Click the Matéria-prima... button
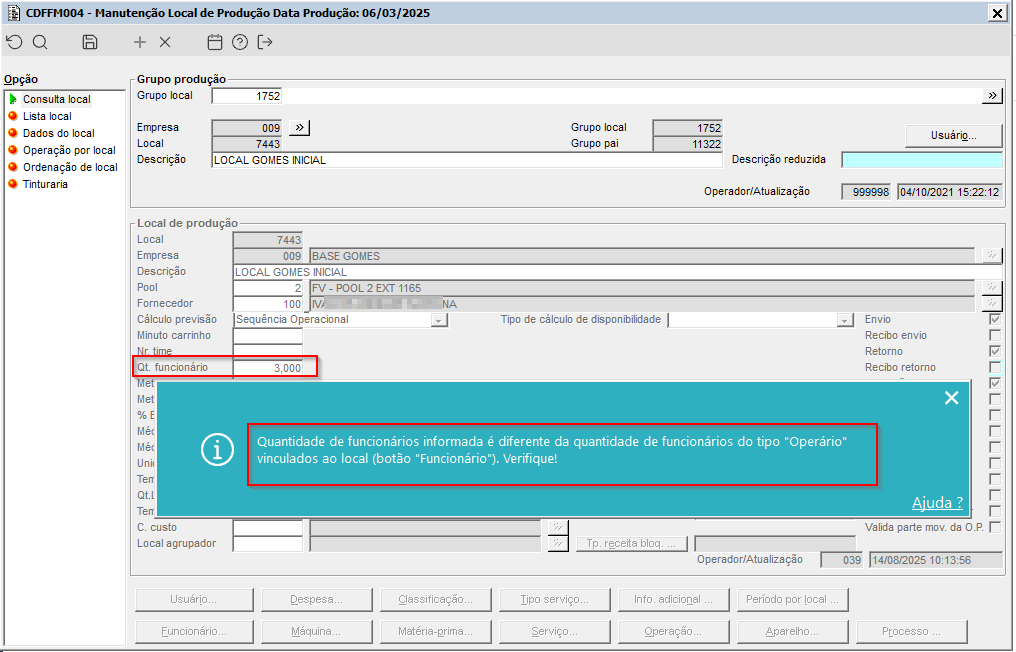This screenshot has width=1016, height=652. click(435, 631)
